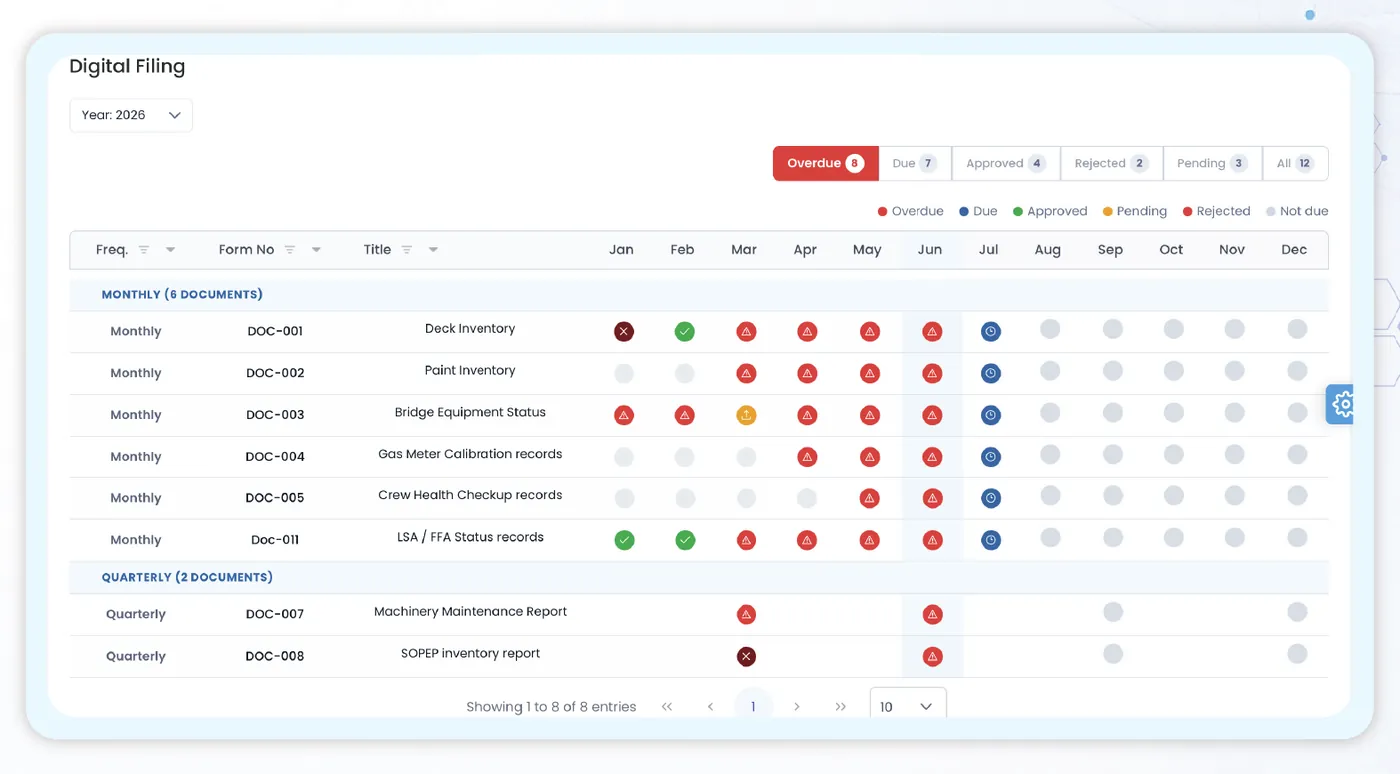Click LSA / FFA Status July due icon
Image resolution: width=1400 pixels, height=774 pixels.
tap(990, 540)
